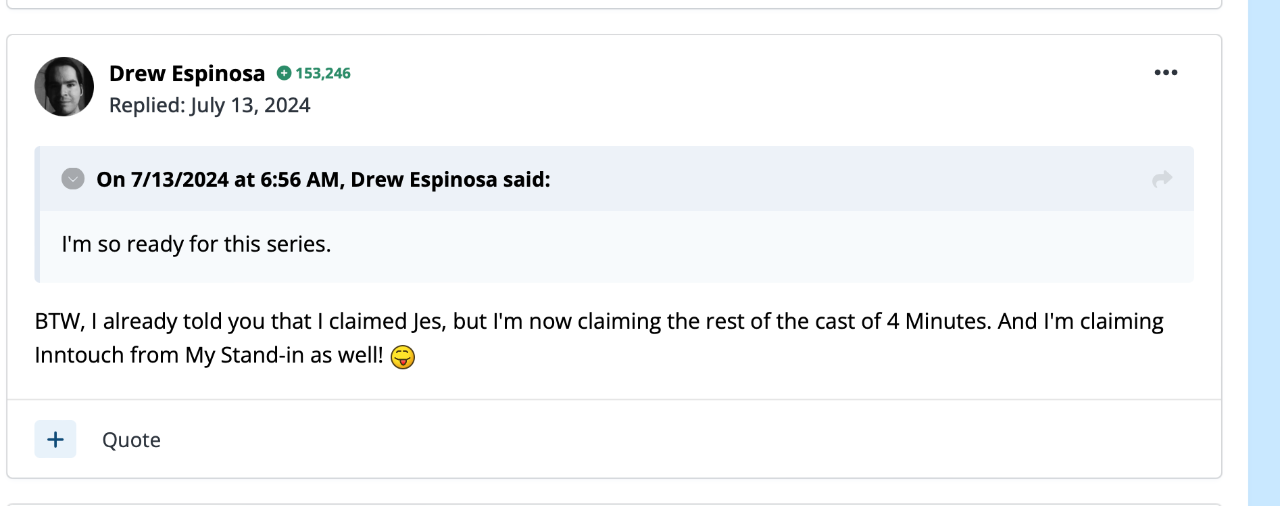This screenshot has height=506, width=1280.
Task: Click the word "claiming" ending first post line
Action: pos(1119,322)
